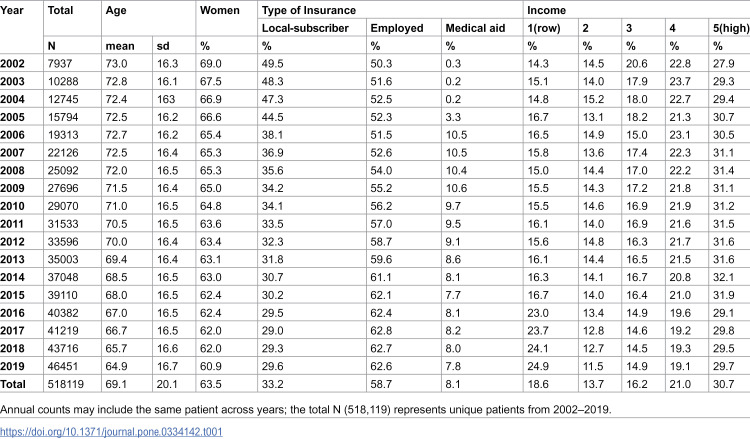Select the Women column header
This screenshot has height=439, width=750.
coord(220,10)
